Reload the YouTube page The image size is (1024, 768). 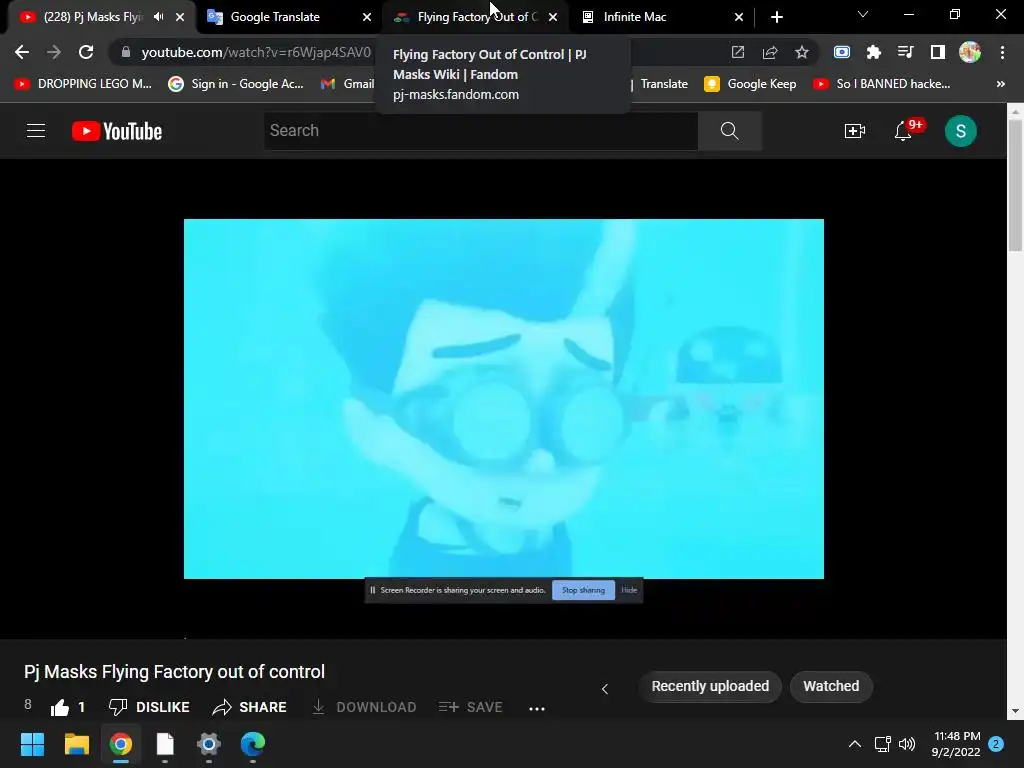click(86, 52)
